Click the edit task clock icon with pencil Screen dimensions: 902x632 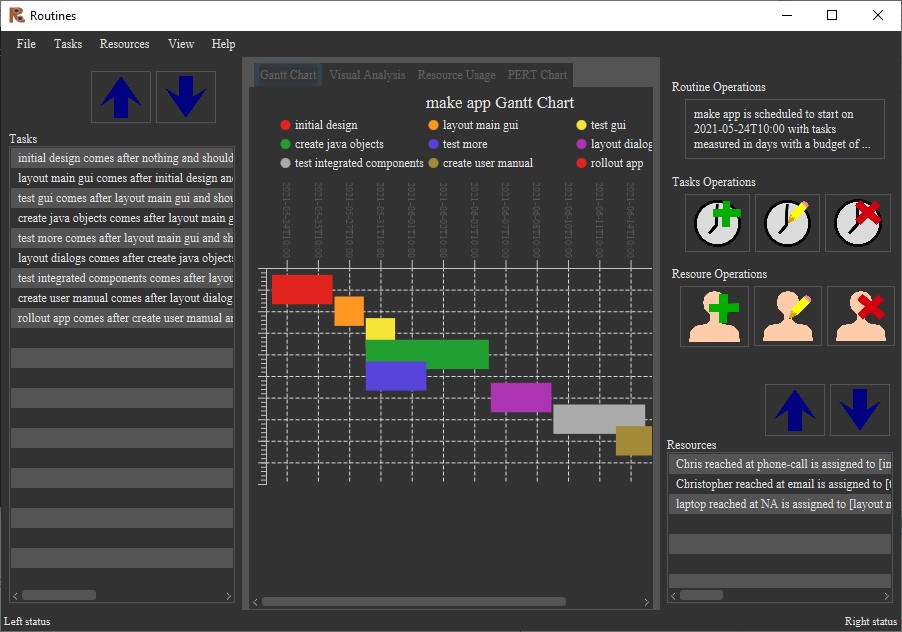[x=788, y=223]
